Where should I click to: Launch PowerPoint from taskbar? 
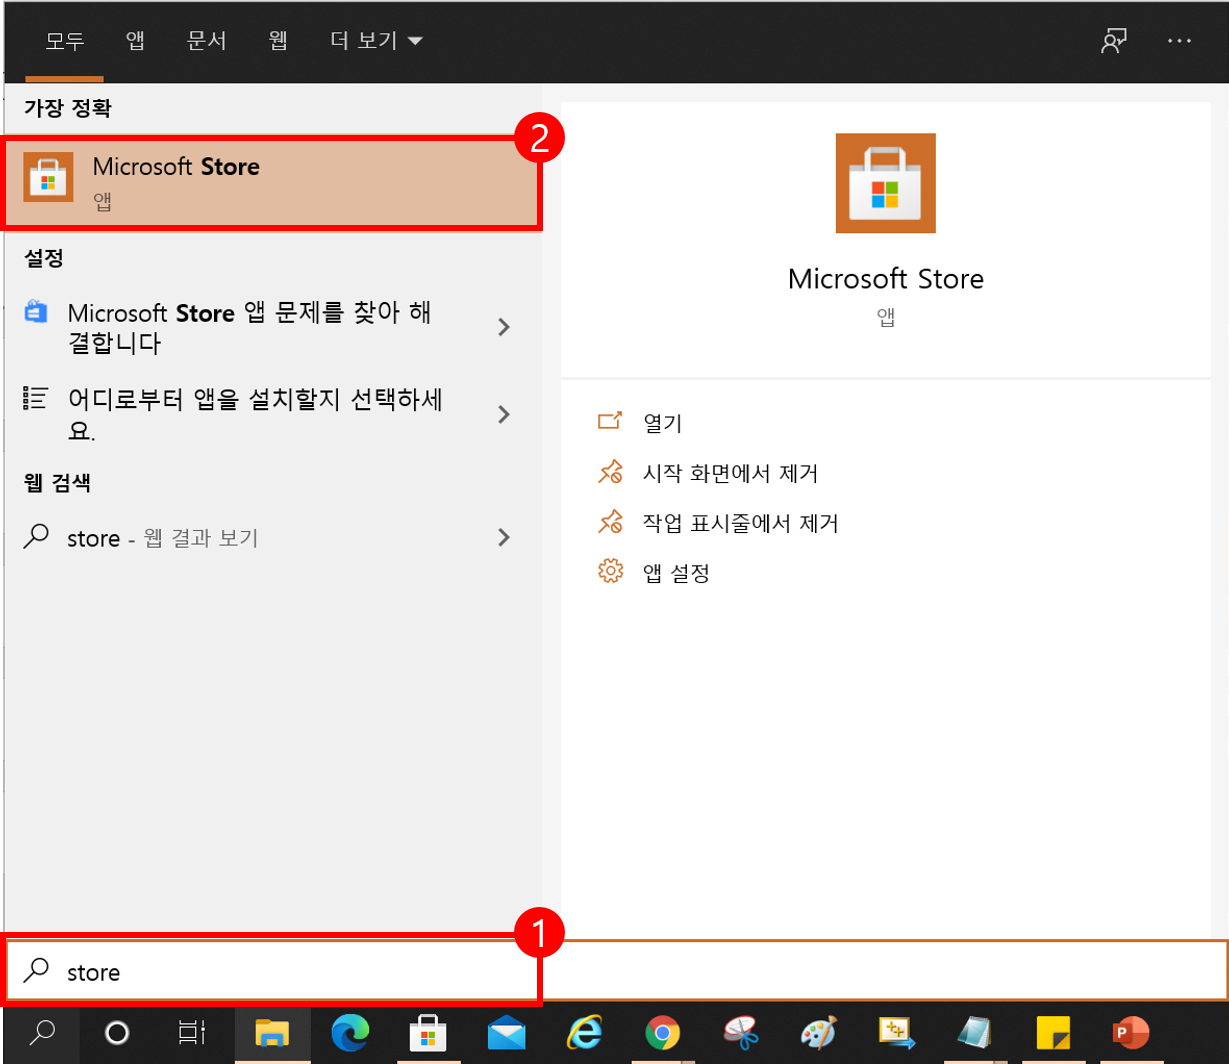tap(1131, 1033)
